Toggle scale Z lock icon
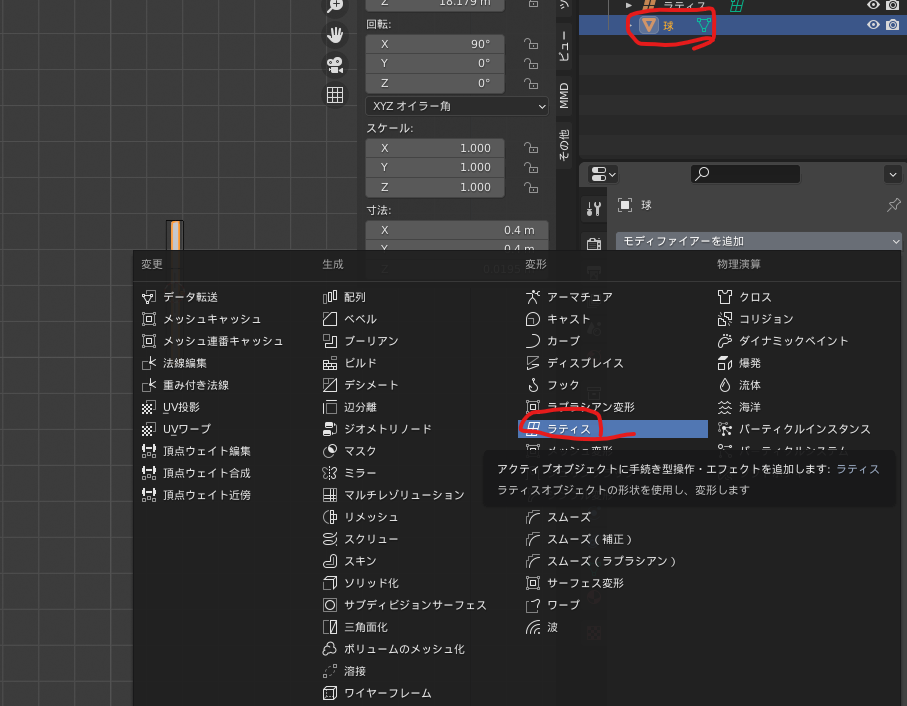Viewport: 907px width, 706px height. coord(531,187)
